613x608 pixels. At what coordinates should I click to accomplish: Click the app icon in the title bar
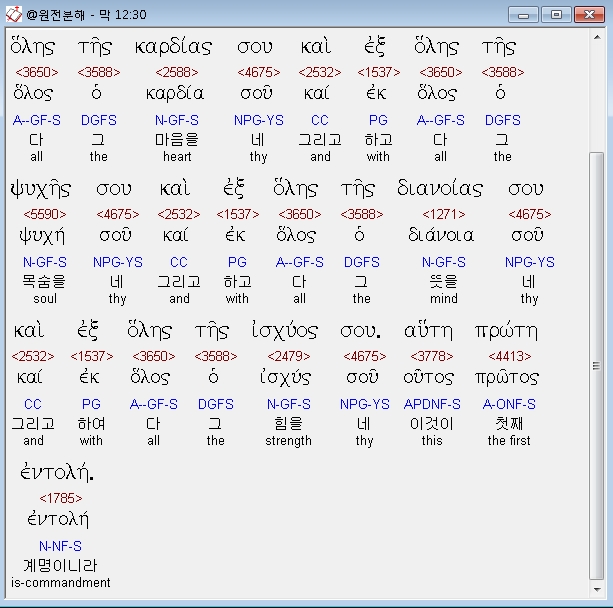click(14, 14)
